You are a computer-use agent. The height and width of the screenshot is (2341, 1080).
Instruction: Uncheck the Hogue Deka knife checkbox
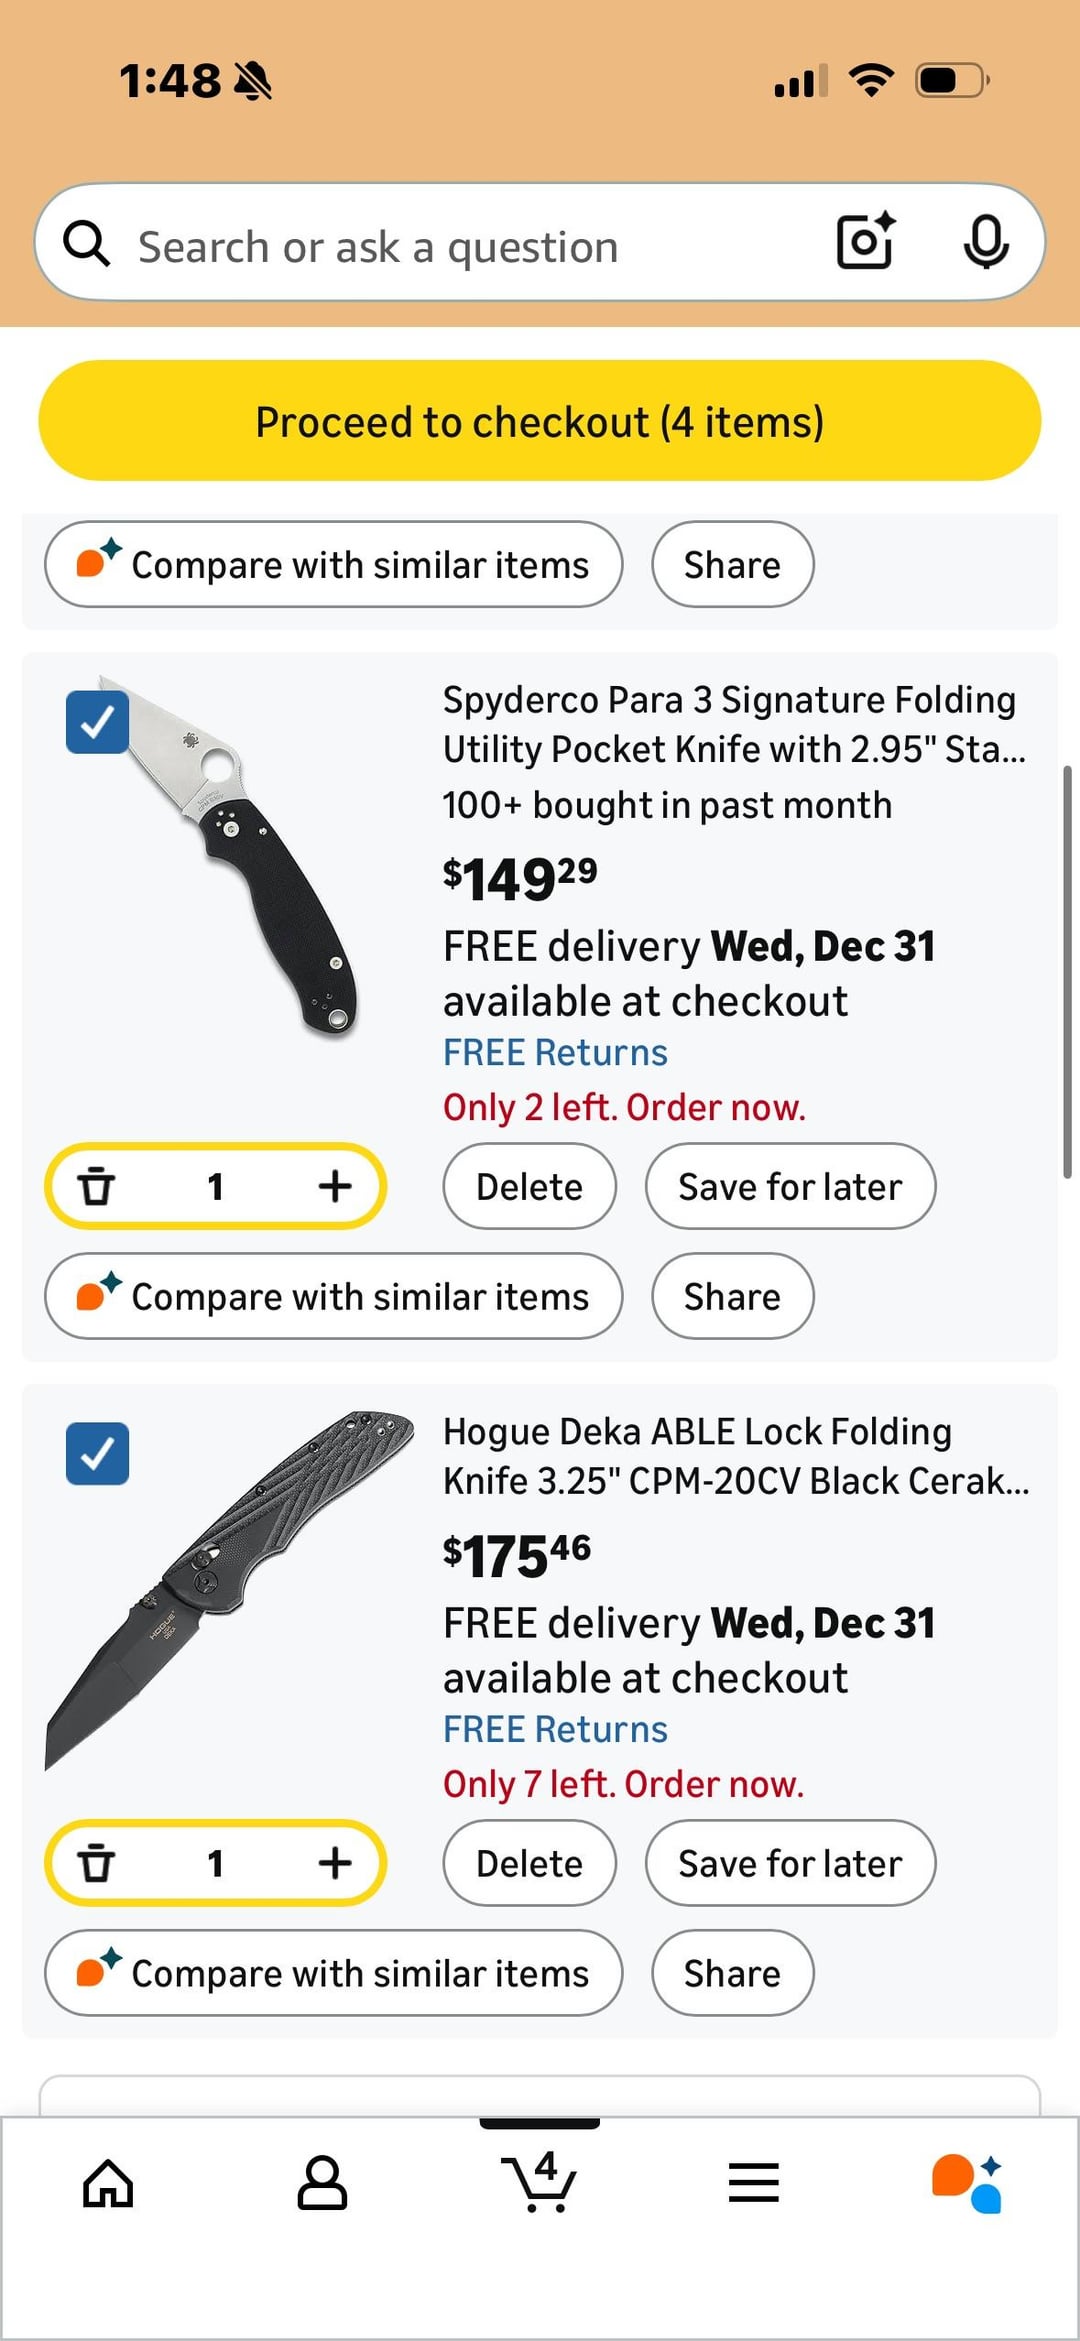(x=97, y=1453)
